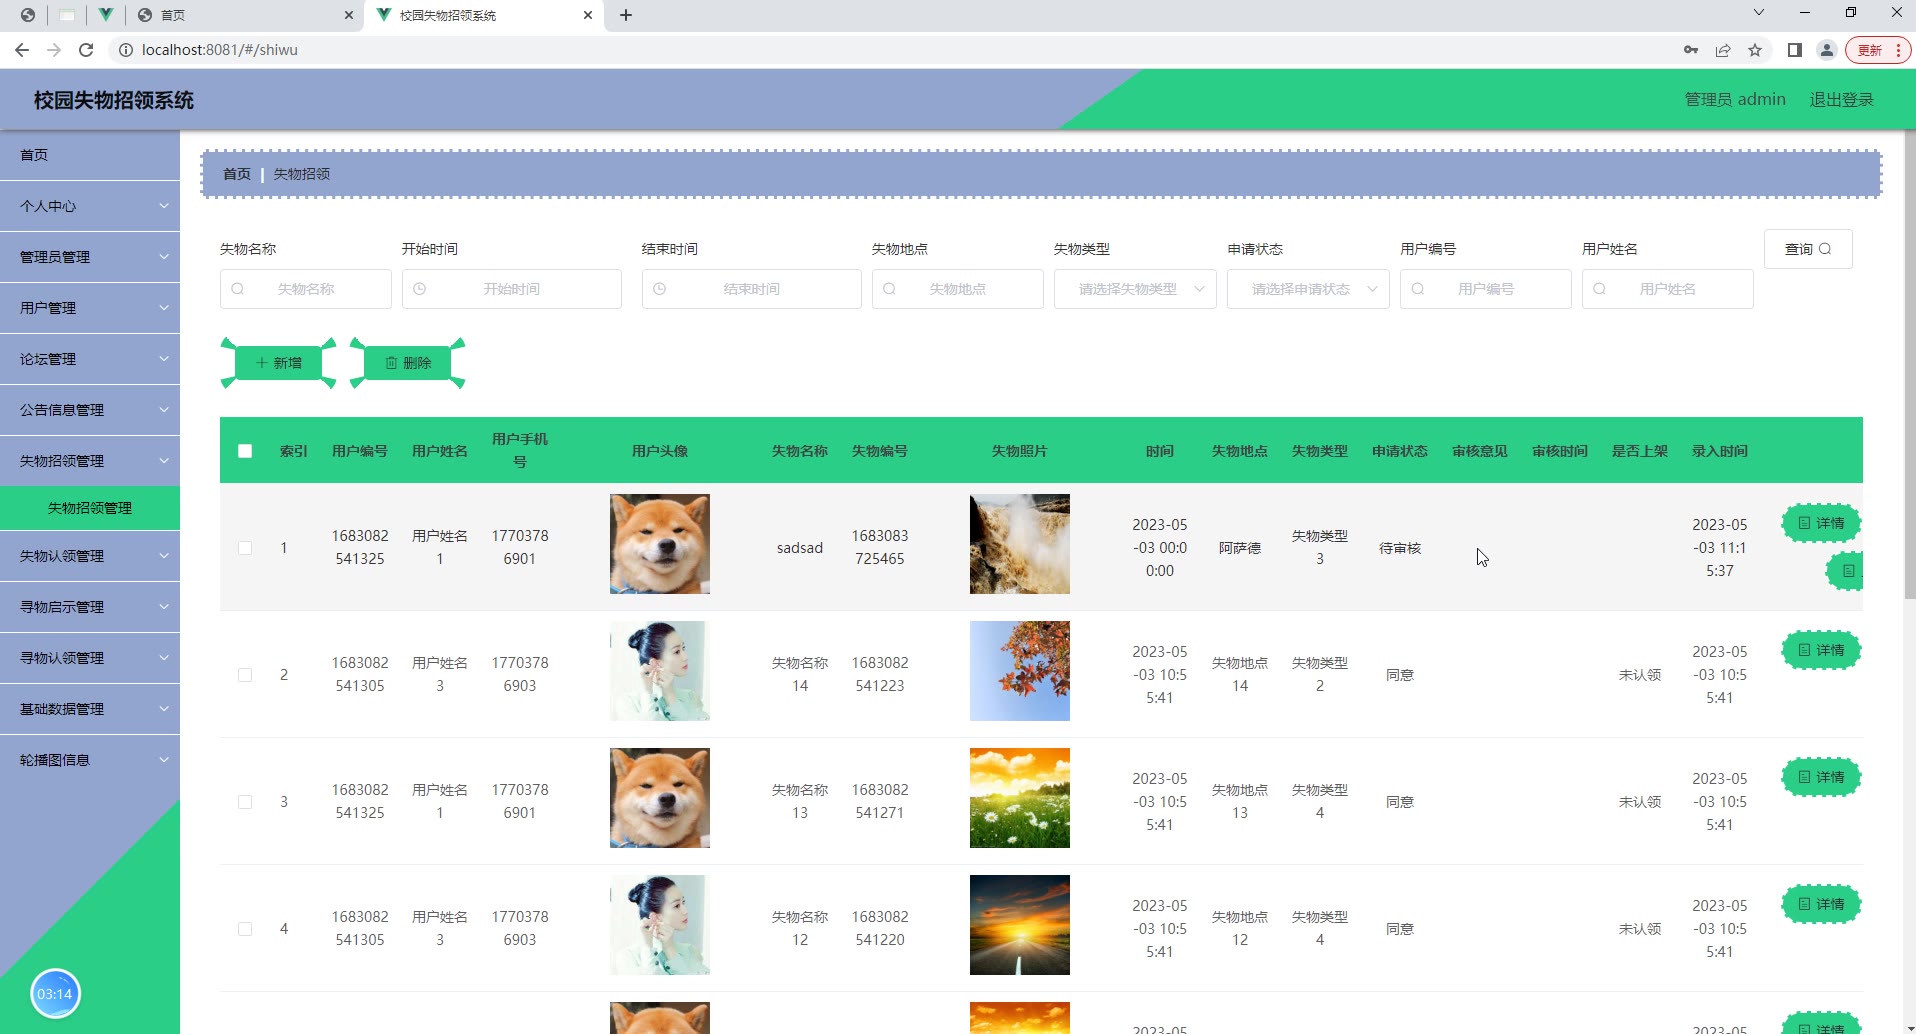Click the 查询 search button
This screenshot has height=1034, width=1916.
pyautogui.click(x=1808, y=249)
